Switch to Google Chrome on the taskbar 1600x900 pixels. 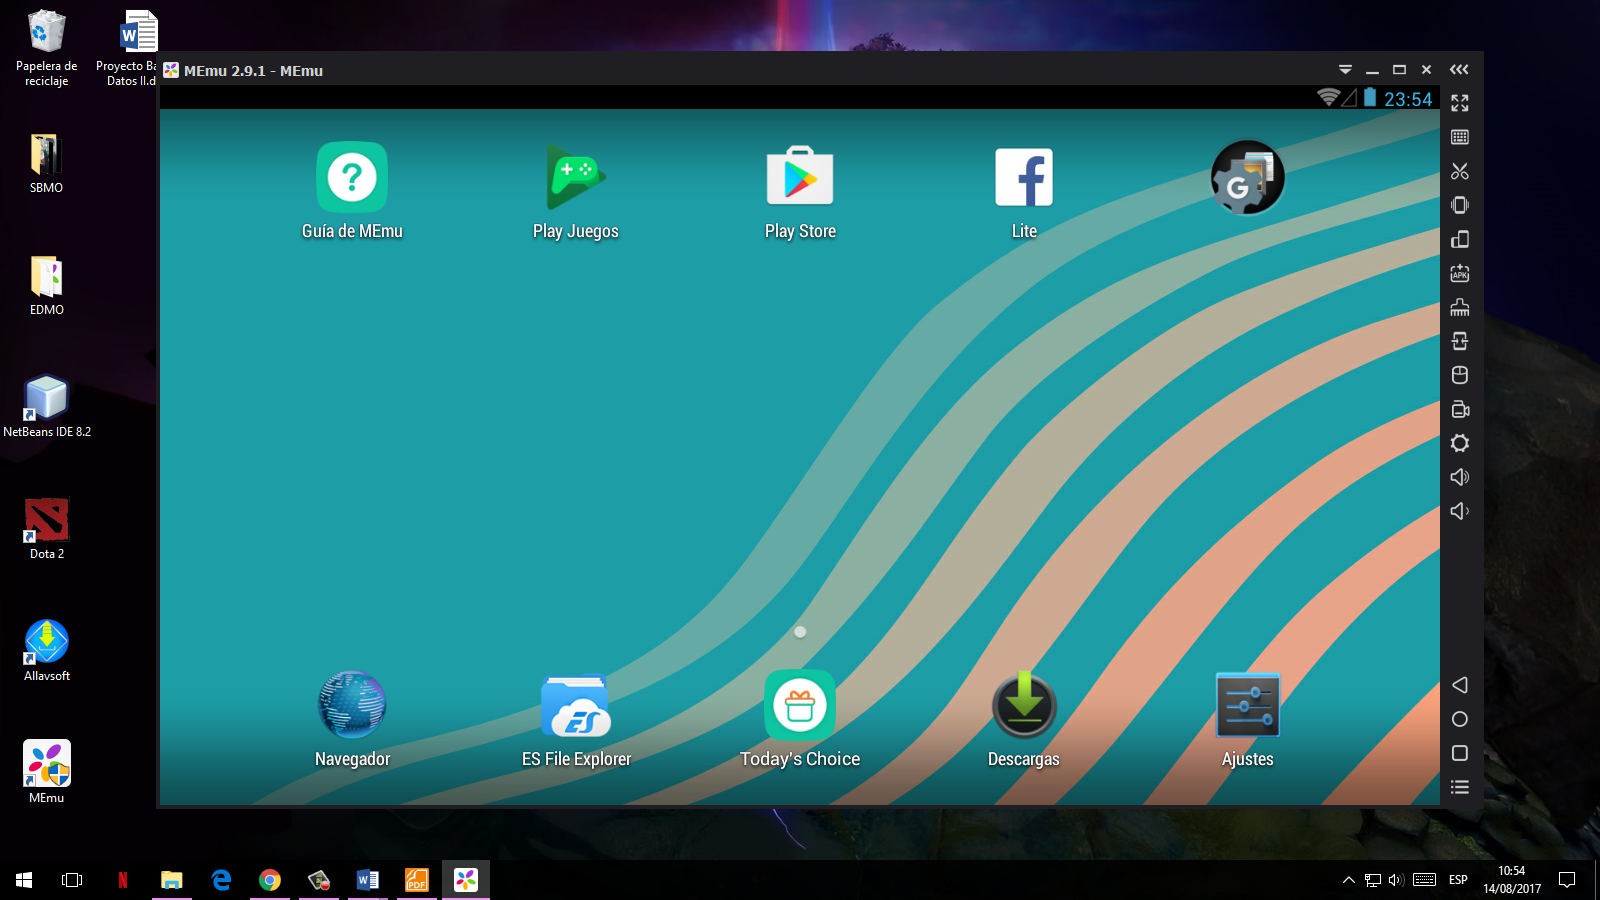click(x=270, y=880)
